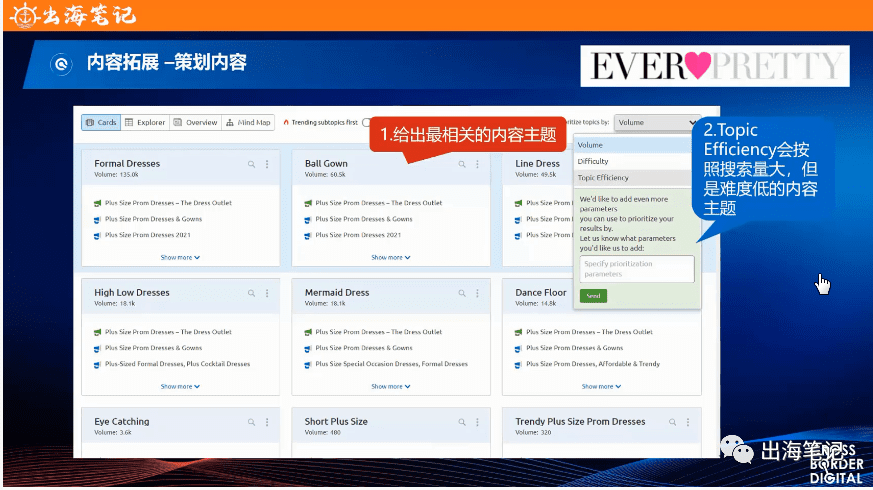This screenshot has width=873, height=490.
Task: More options on Trendy Plus Size Prom Dresses card
Action: pos(688,423)
